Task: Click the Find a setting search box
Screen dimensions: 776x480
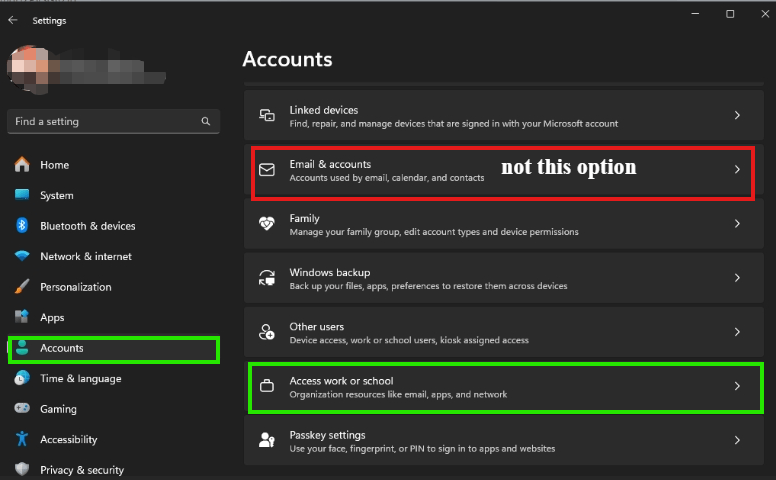Action: click(x=113, y=121)
